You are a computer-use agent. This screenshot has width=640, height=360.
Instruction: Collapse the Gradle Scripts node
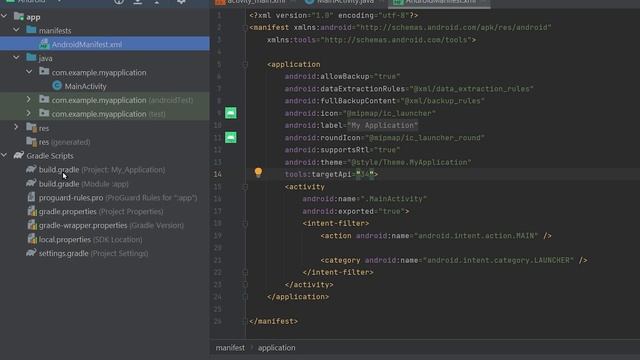coord(4,155)
